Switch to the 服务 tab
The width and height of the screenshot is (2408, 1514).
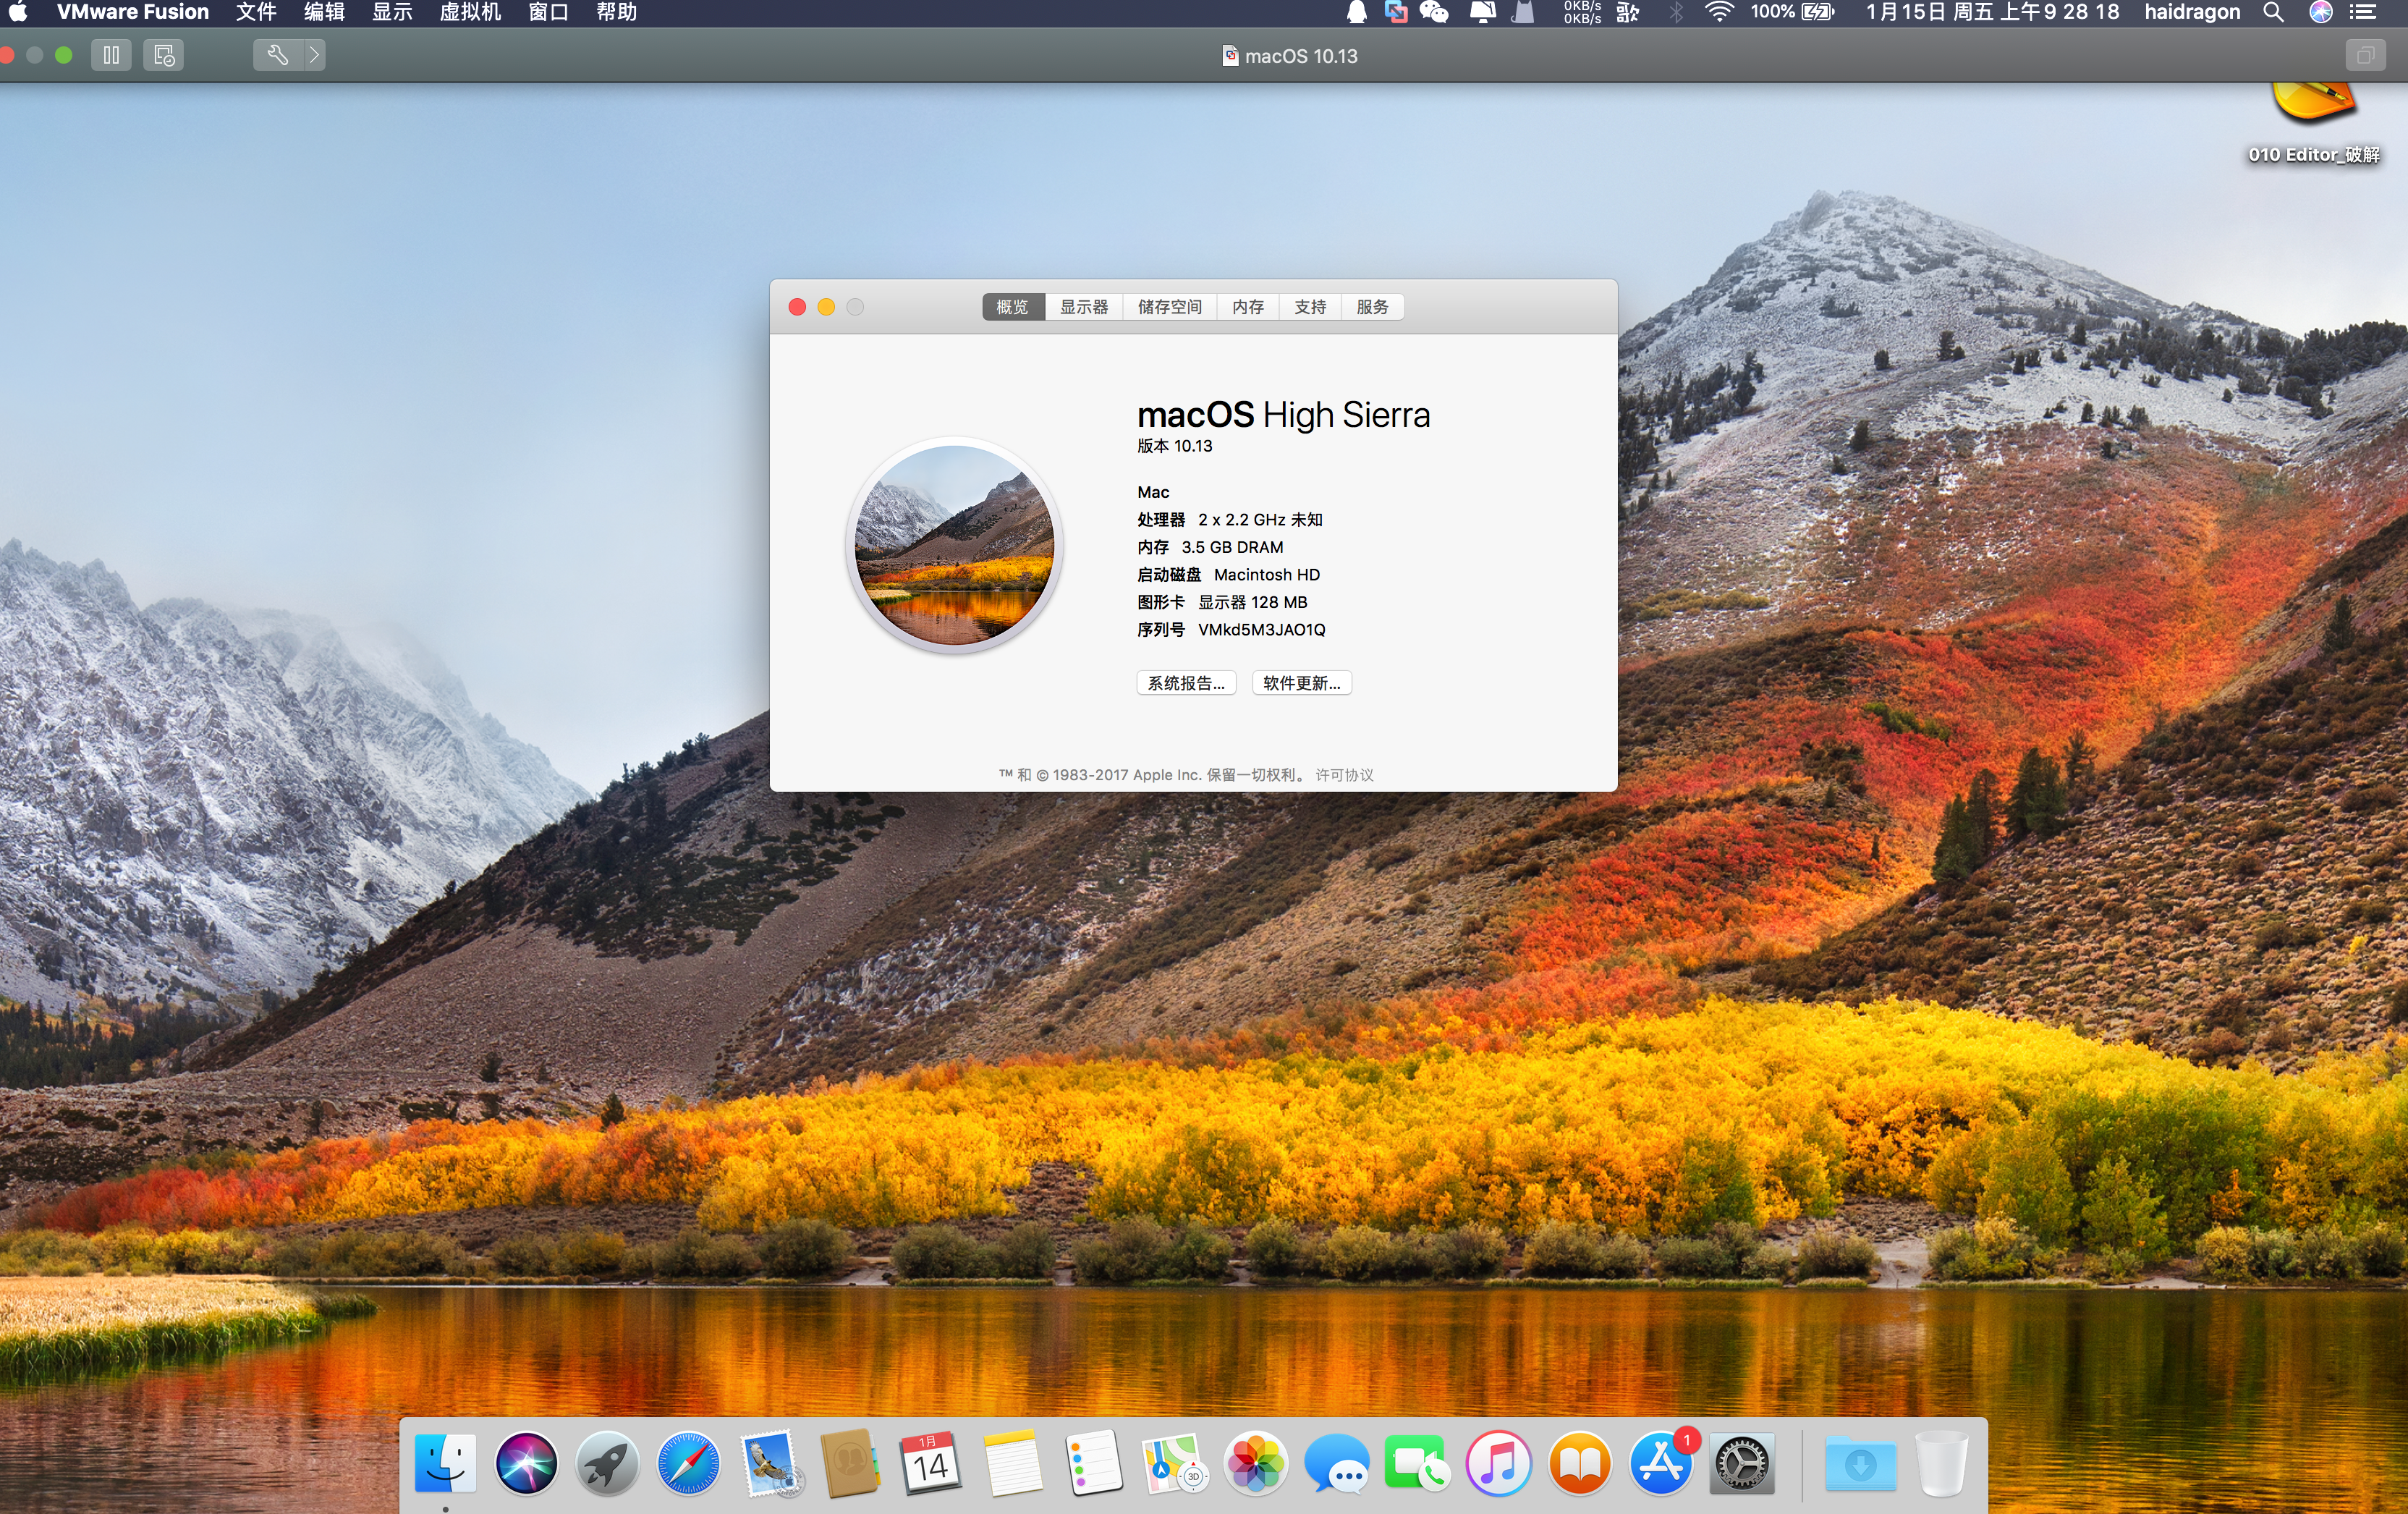coord(1372,307)
